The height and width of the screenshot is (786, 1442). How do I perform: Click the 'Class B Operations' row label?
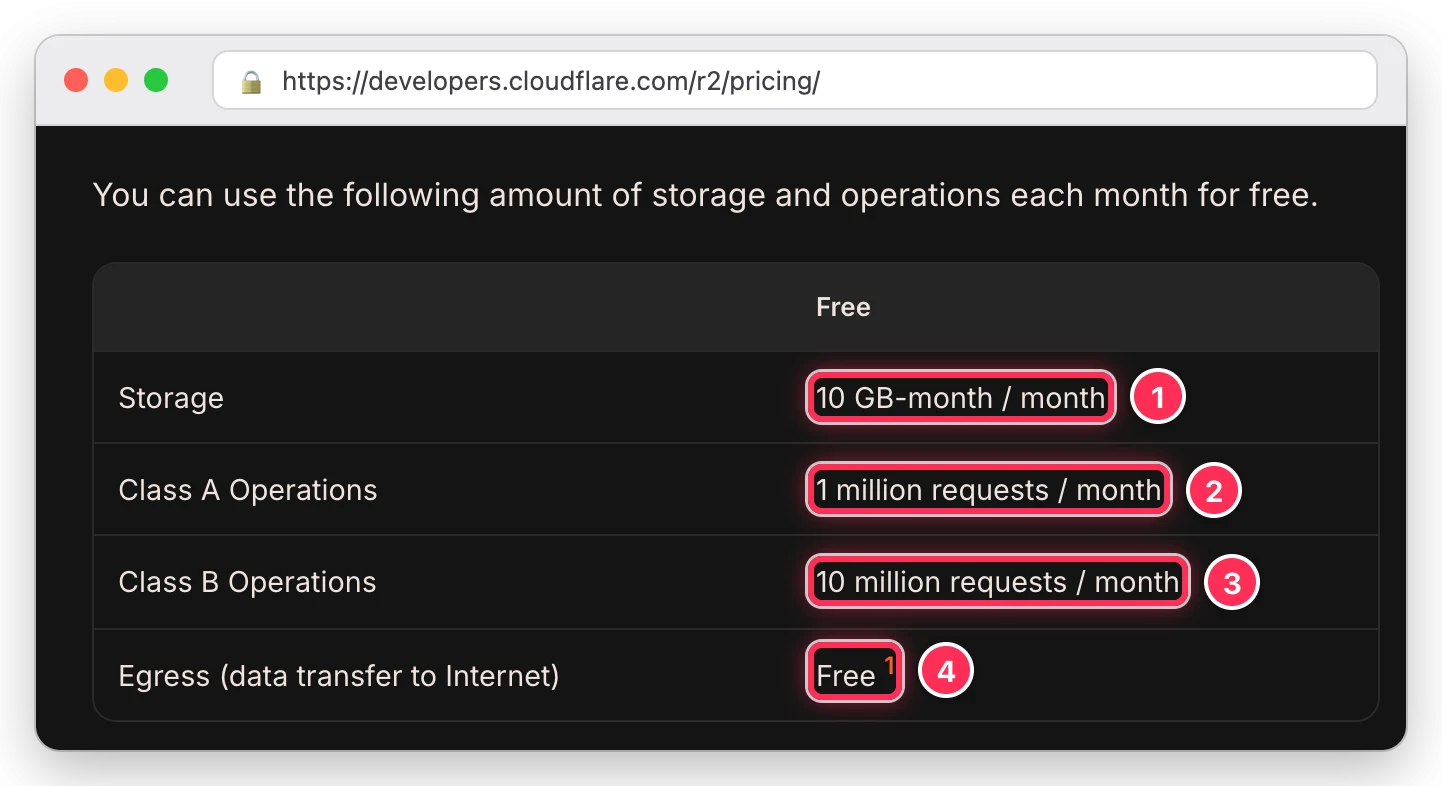tap(247, 582)
